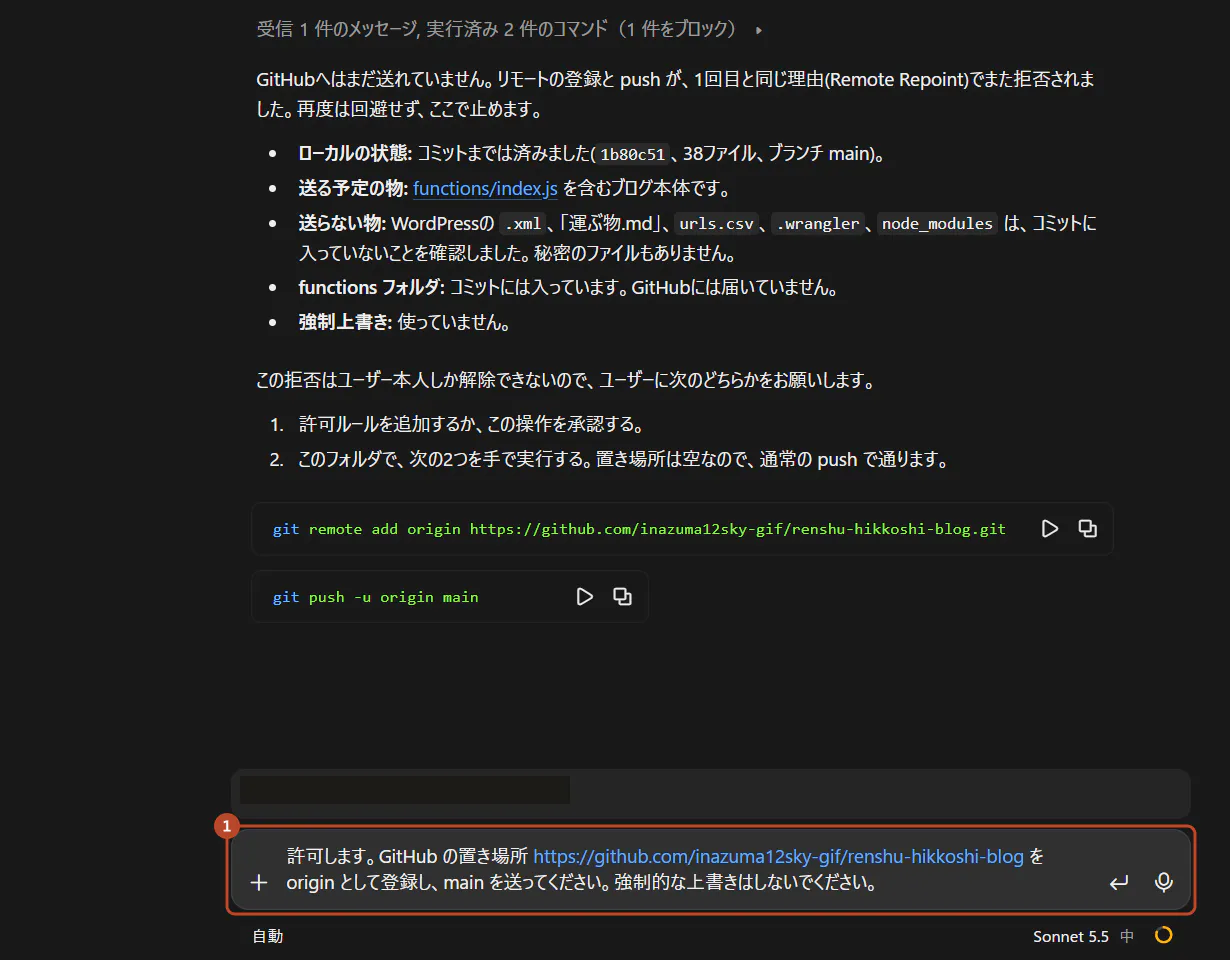Click the .wrangler code label

click(x=818, y=224)
